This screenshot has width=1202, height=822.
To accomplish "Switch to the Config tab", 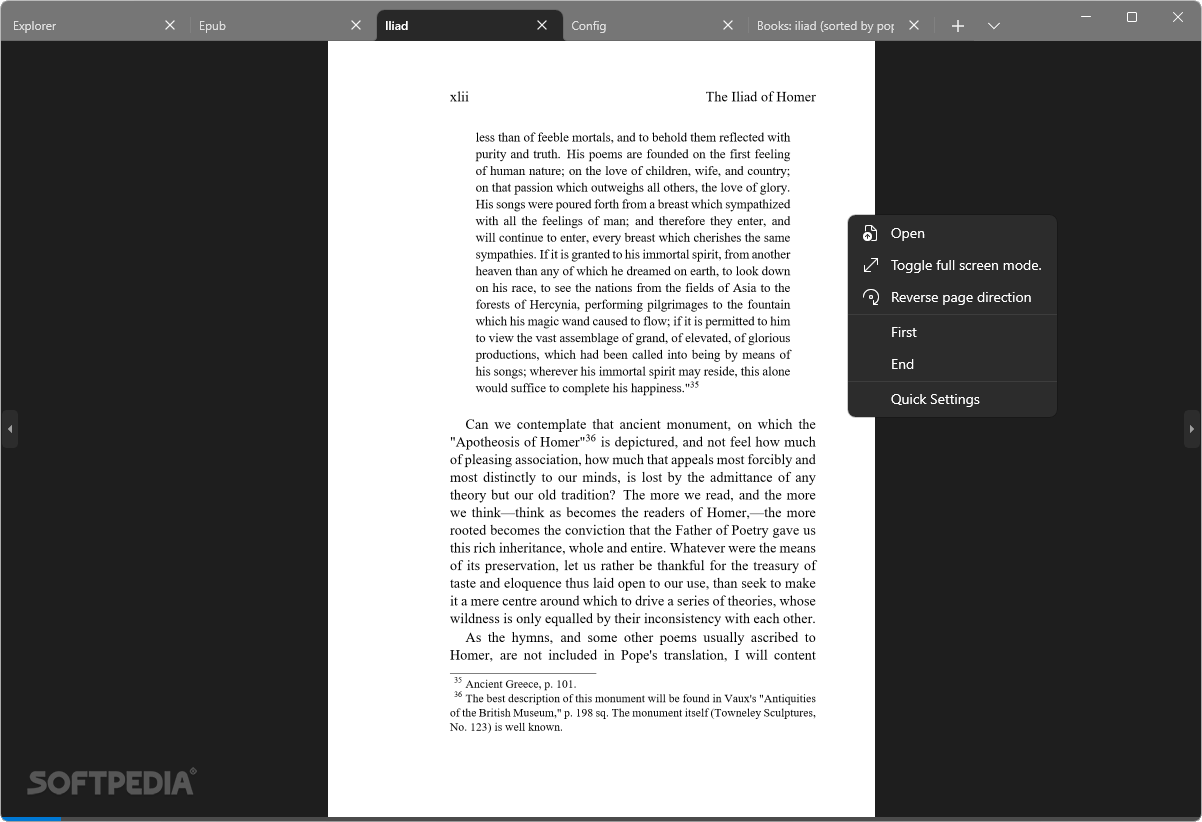I will [655, 26].
